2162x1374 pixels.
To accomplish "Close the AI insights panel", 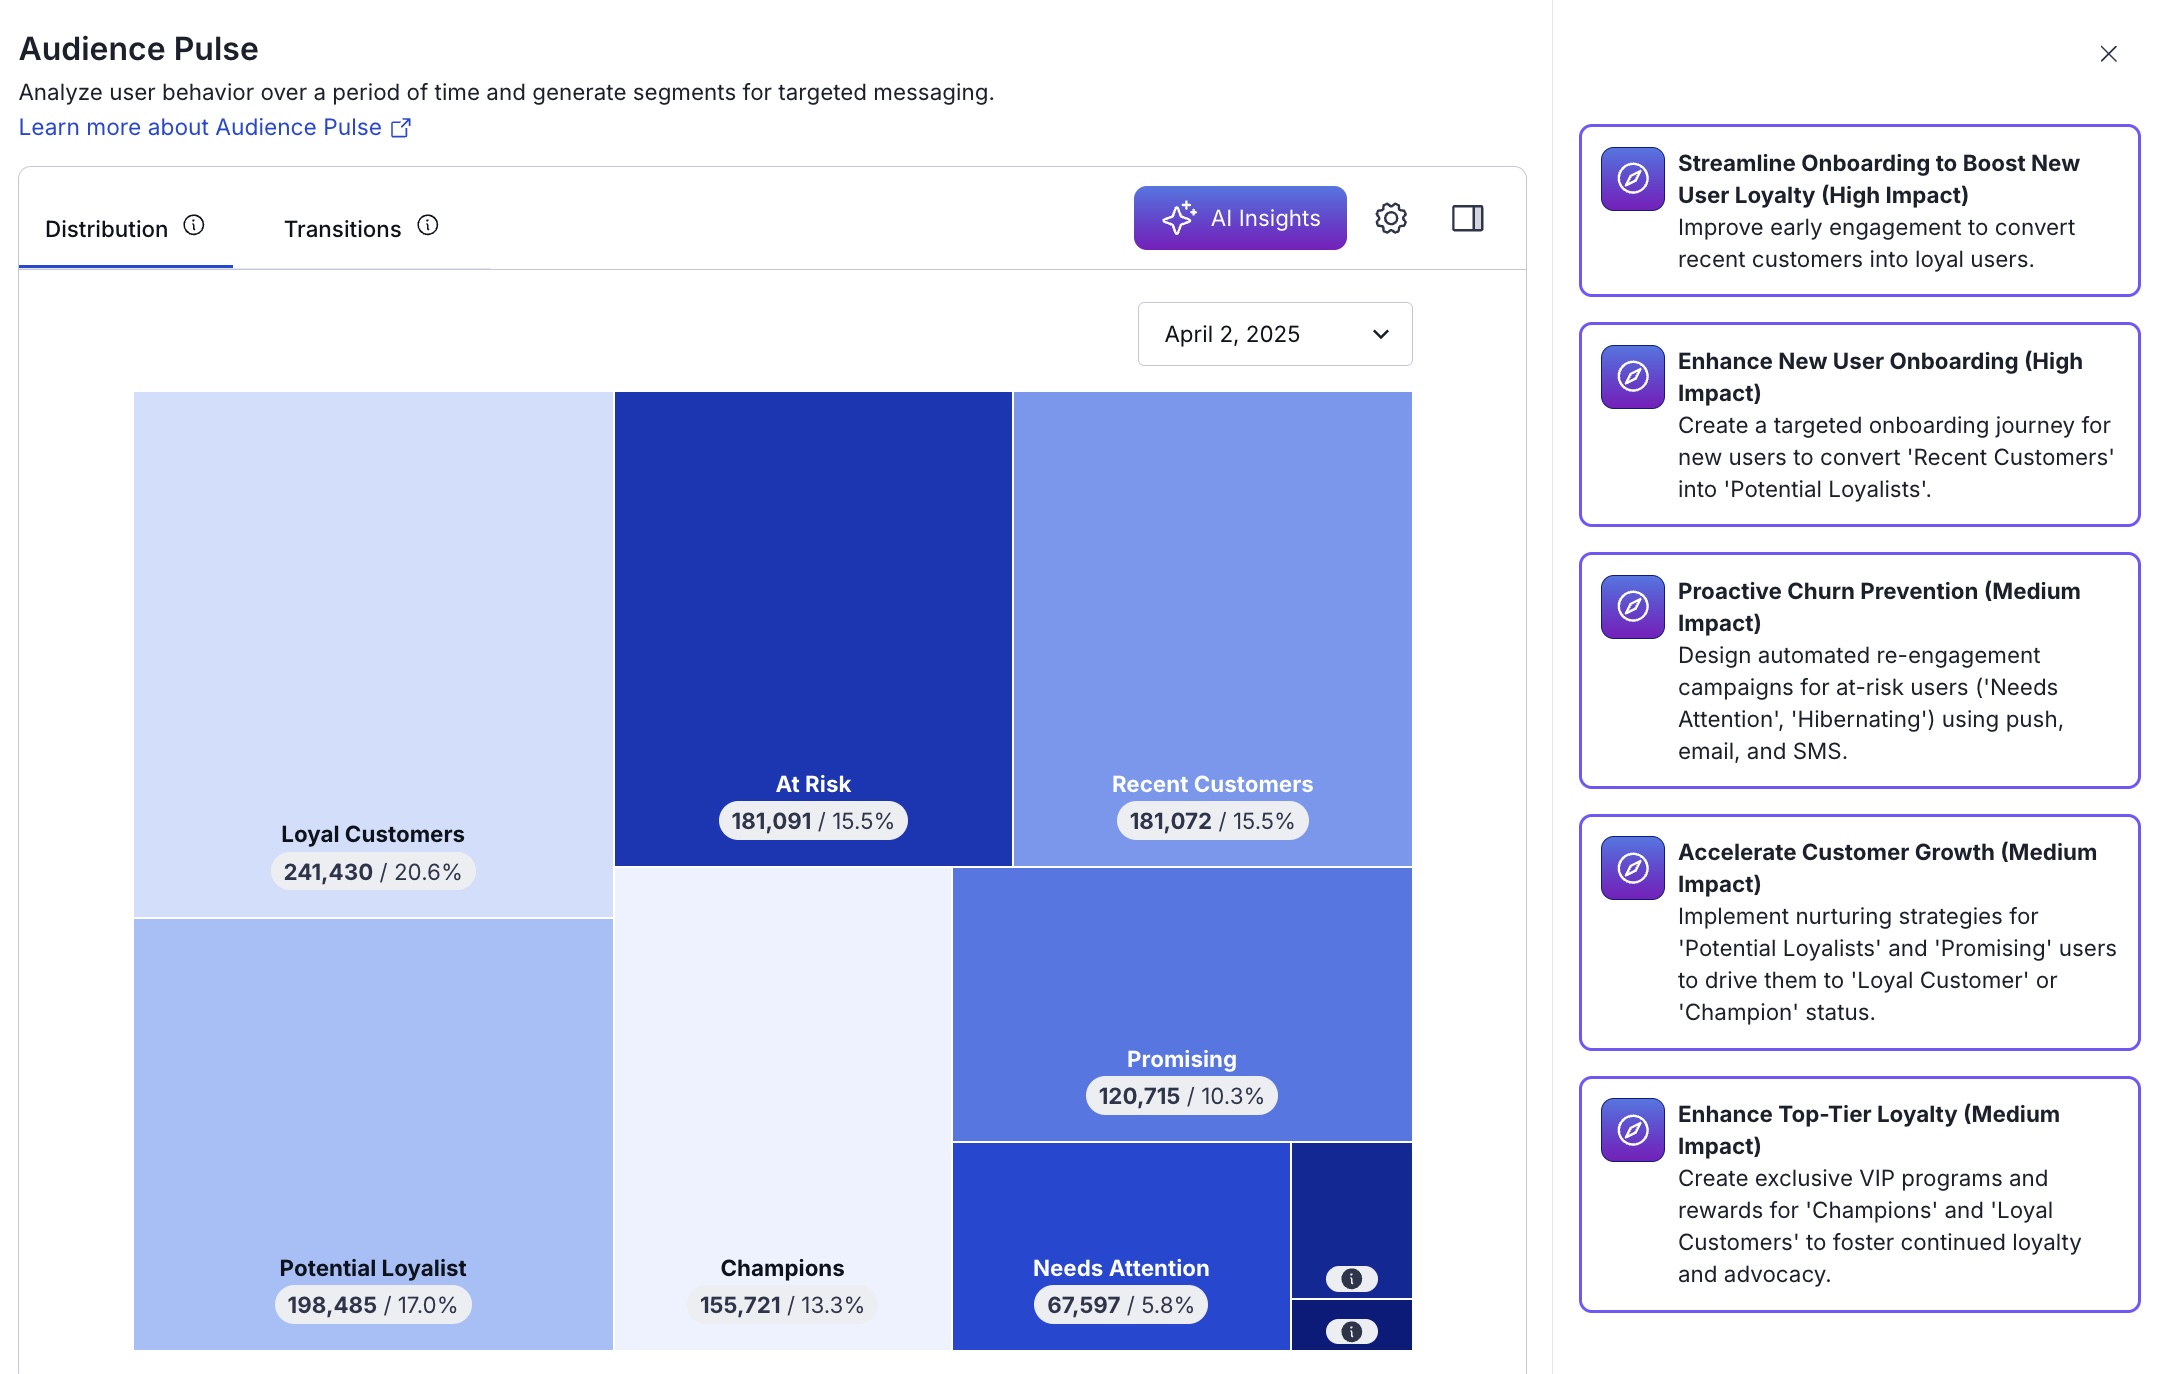I will pyautogui.click(x=2108, y=54).
